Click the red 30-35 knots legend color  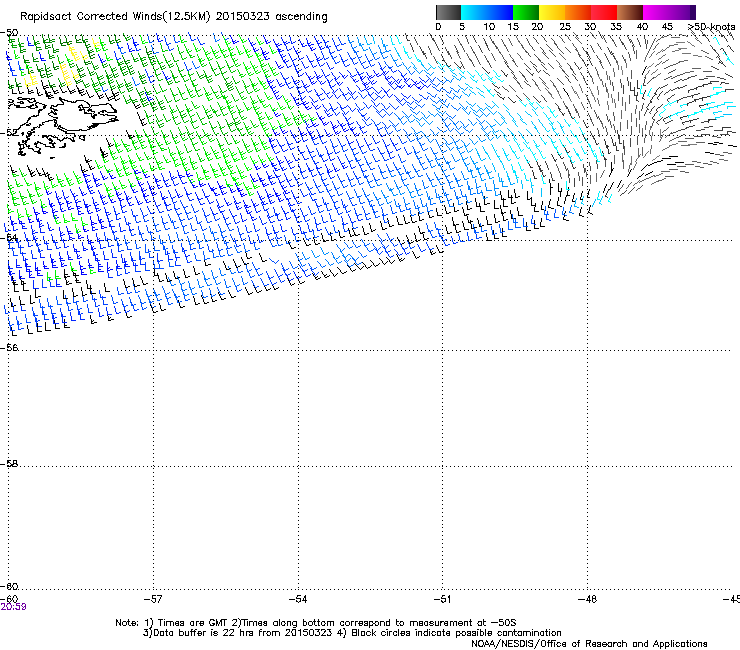tap(604, 12)
